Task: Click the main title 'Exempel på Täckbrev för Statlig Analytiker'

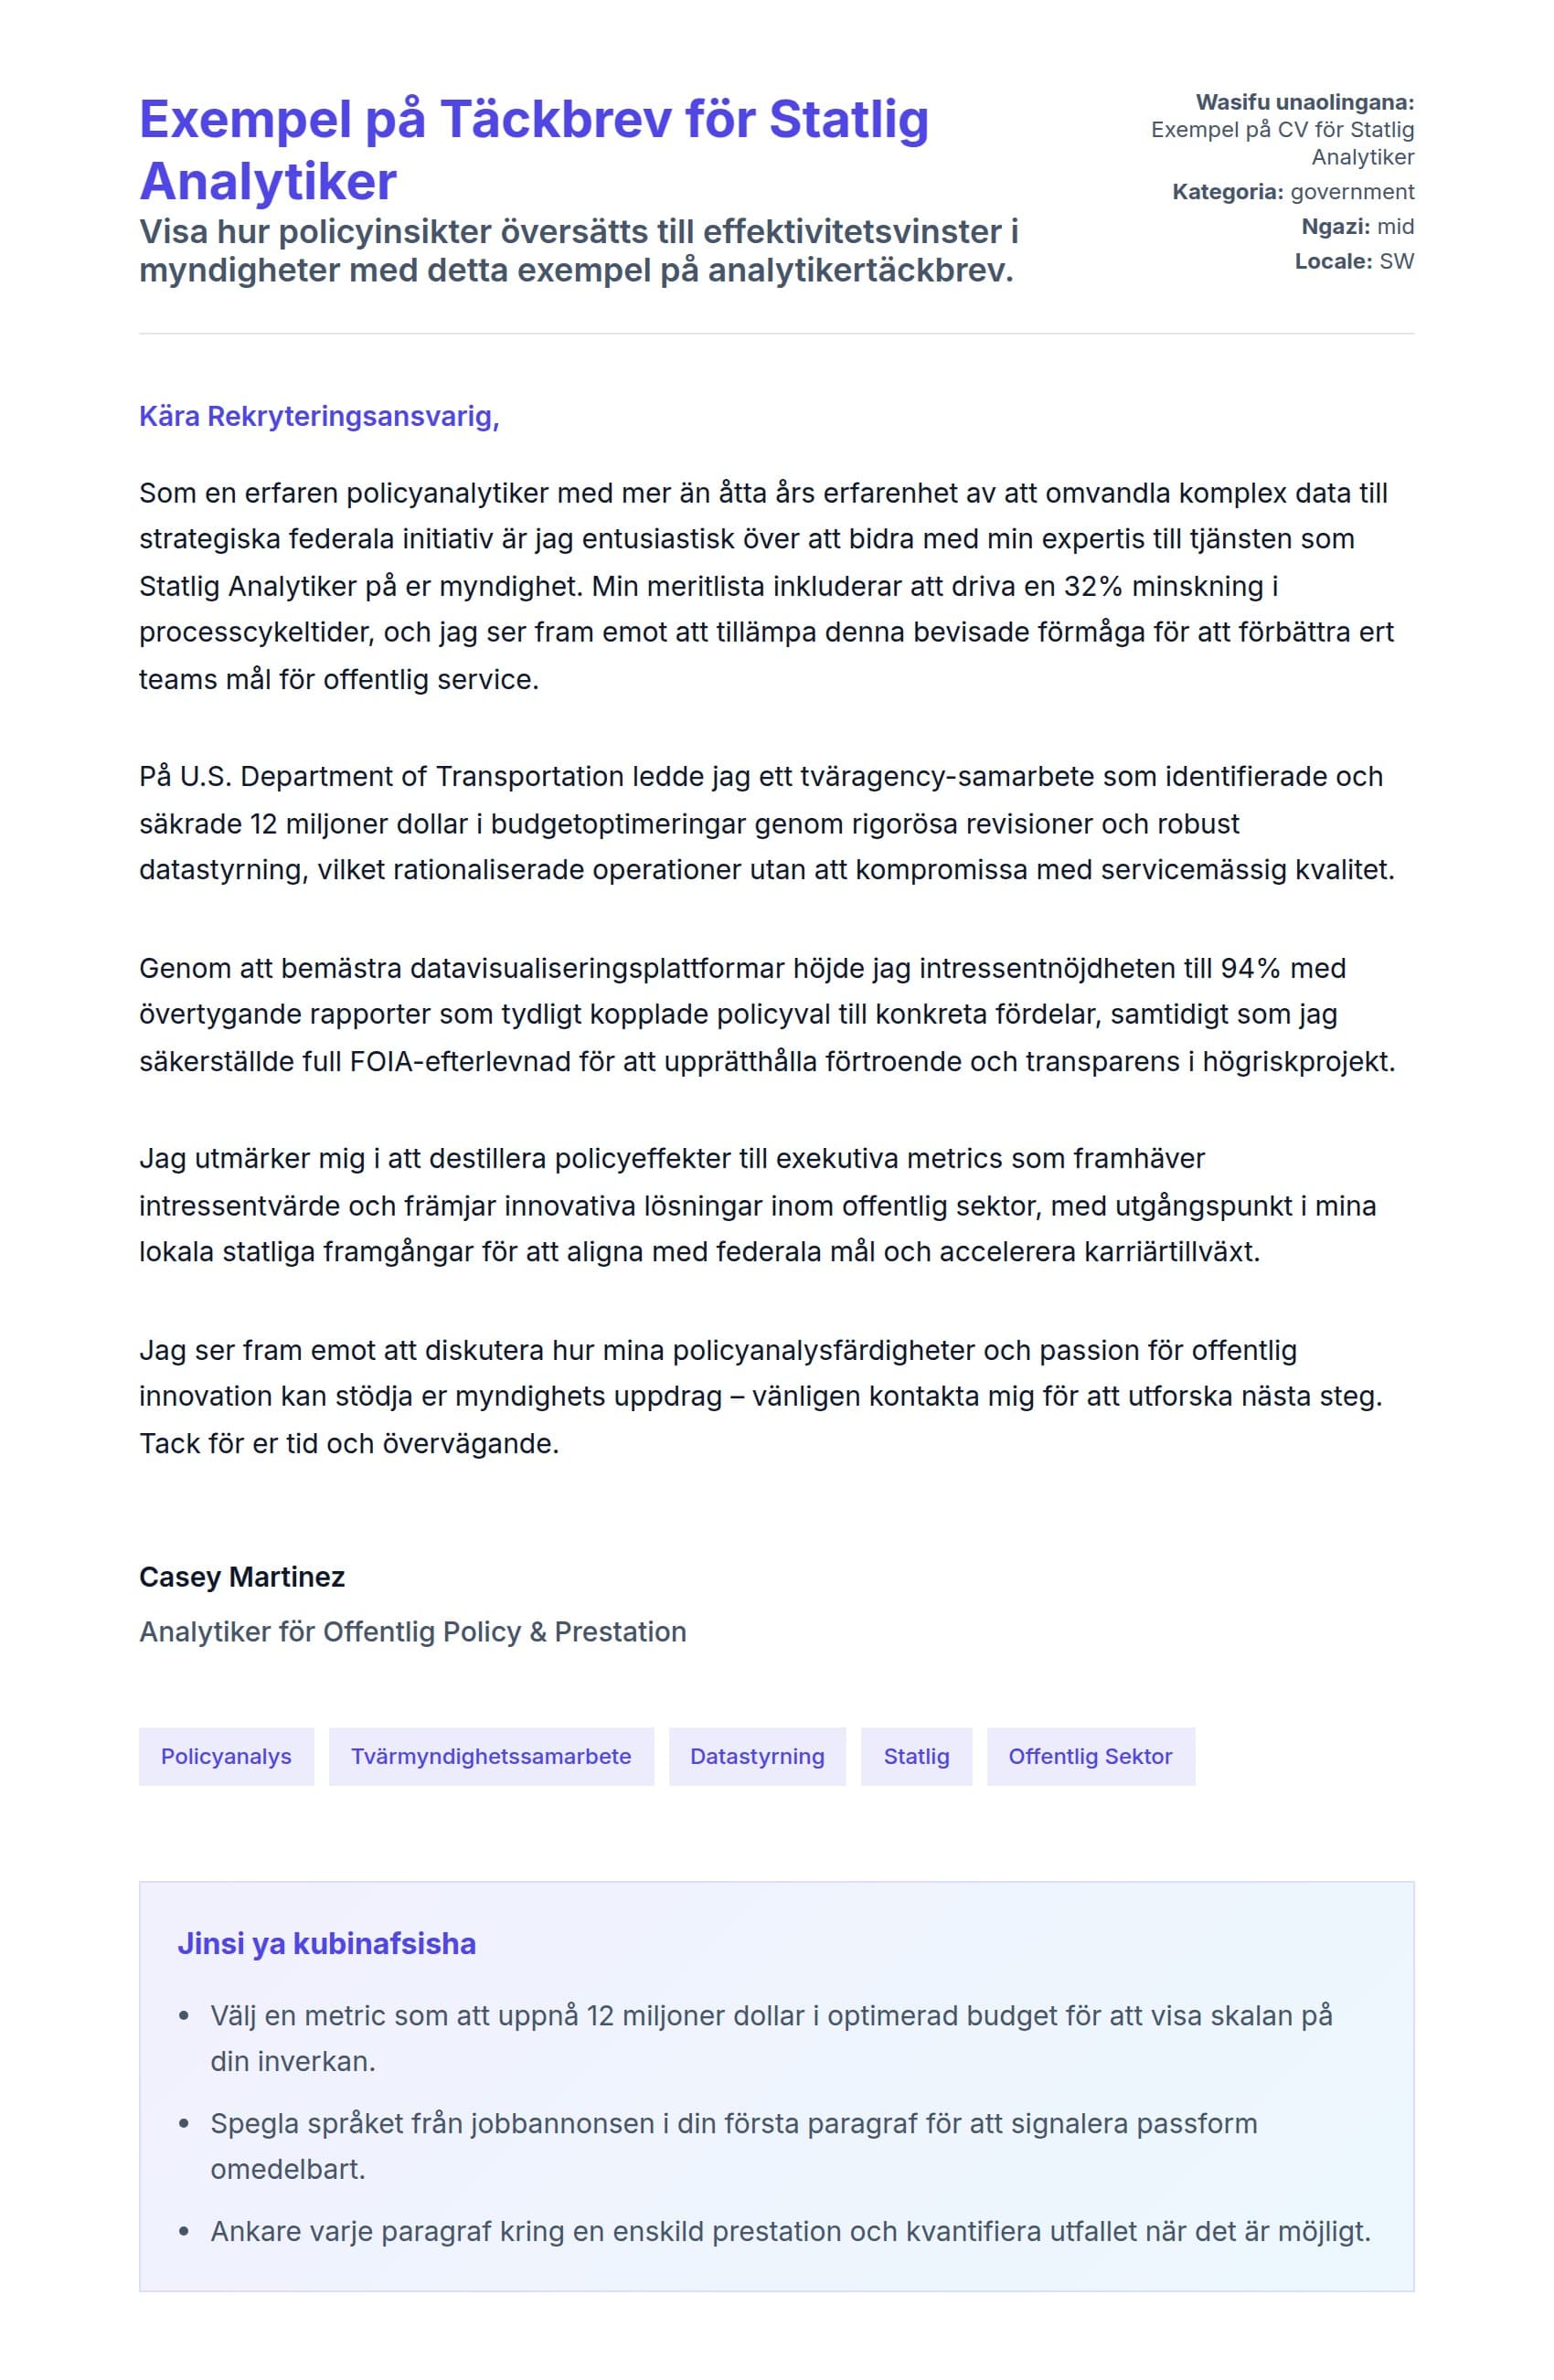Action: (x=534, y=150)
